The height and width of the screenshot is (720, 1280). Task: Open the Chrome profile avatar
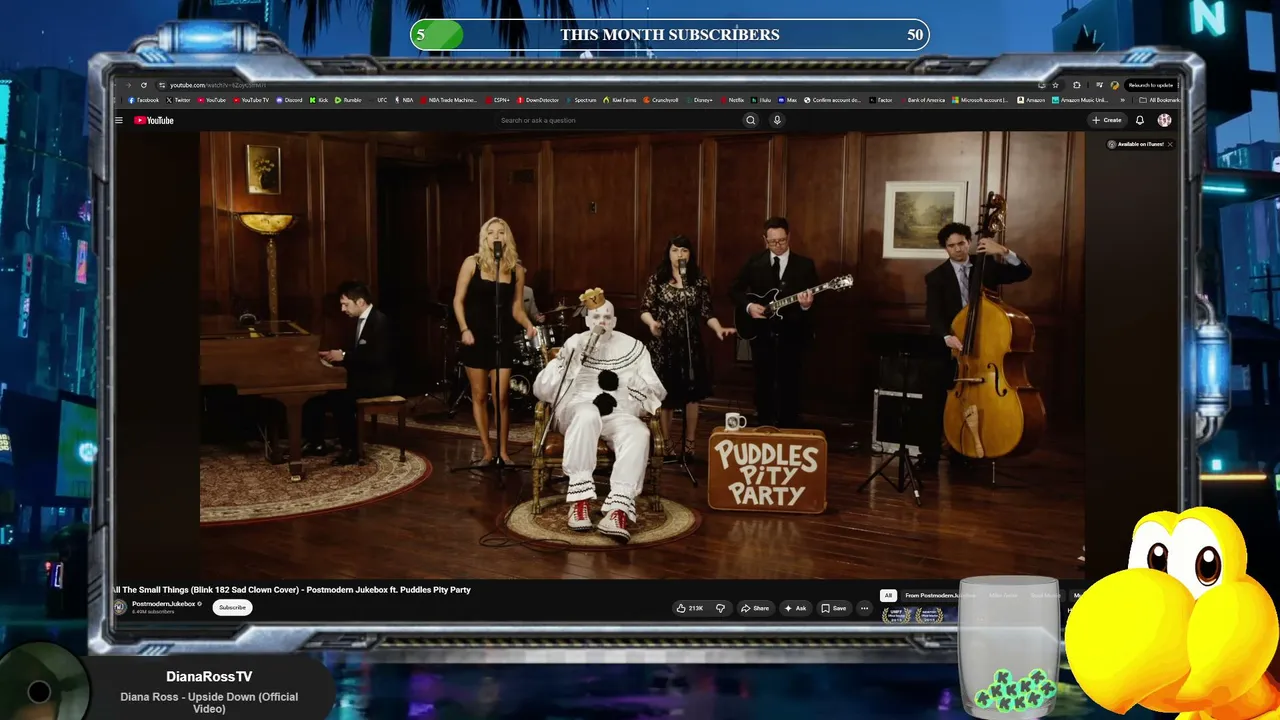(1115, 85)
